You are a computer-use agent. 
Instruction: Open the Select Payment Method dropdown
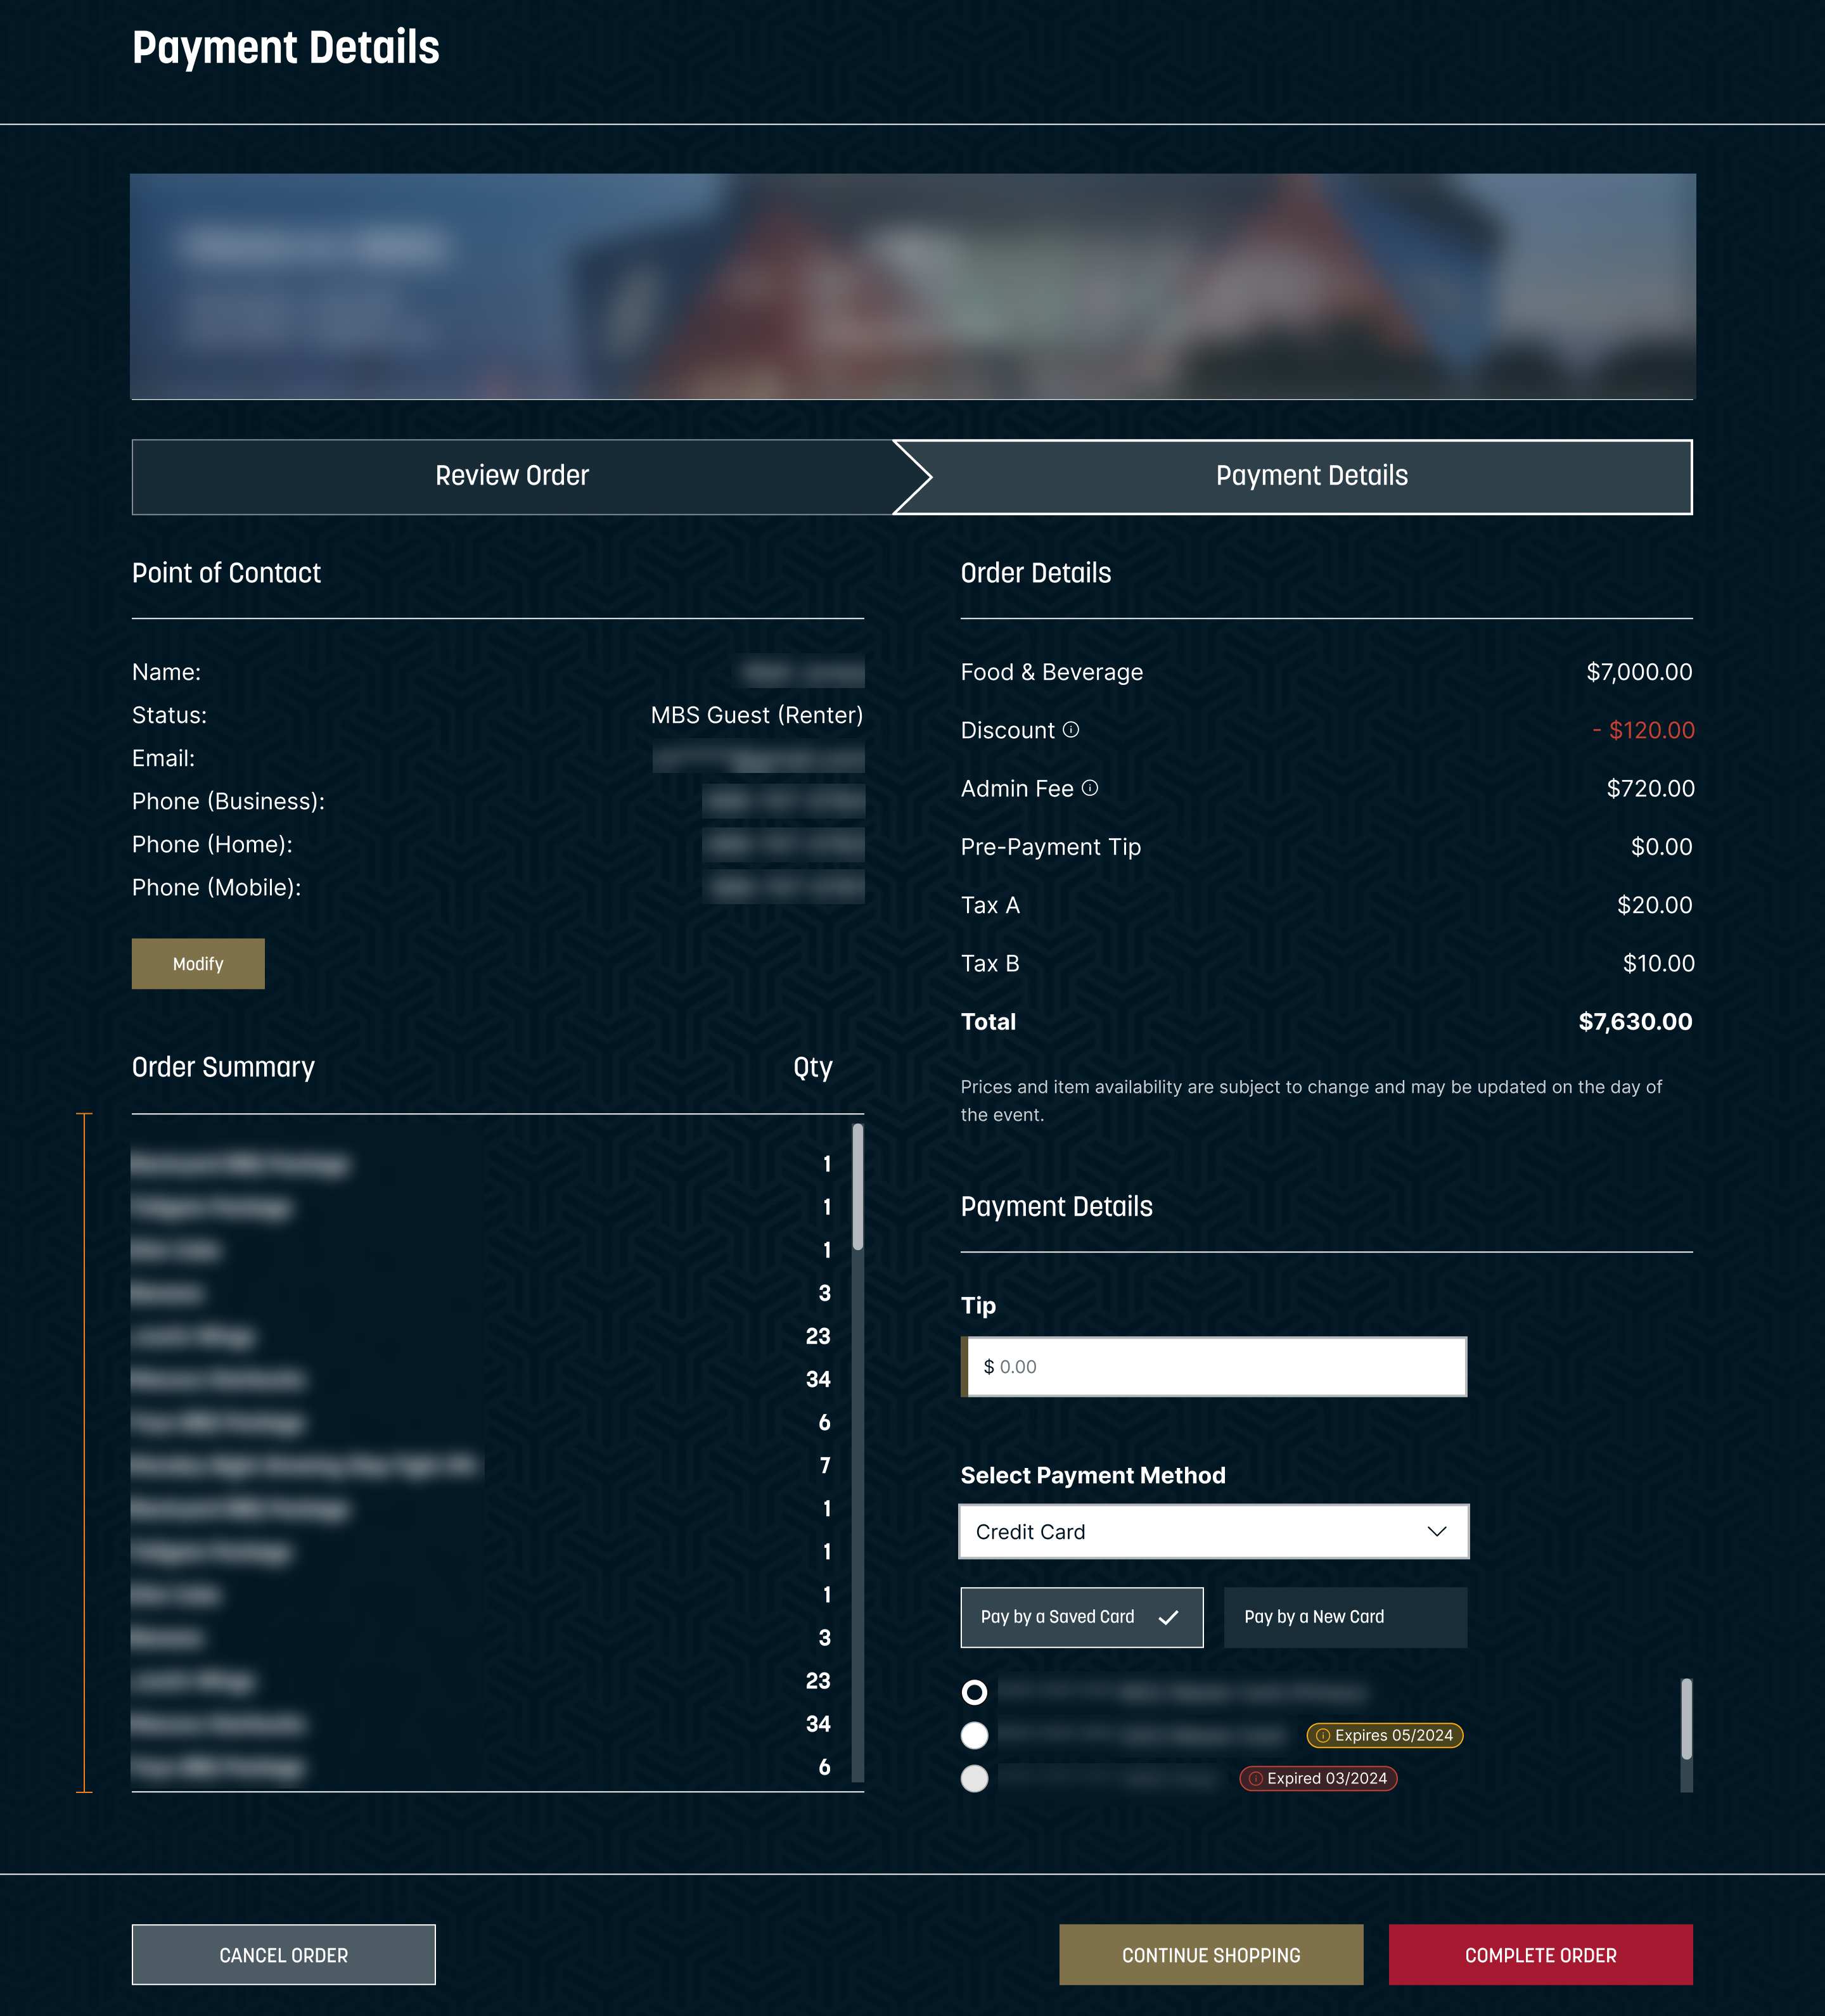click(x=1213, y=1531)
